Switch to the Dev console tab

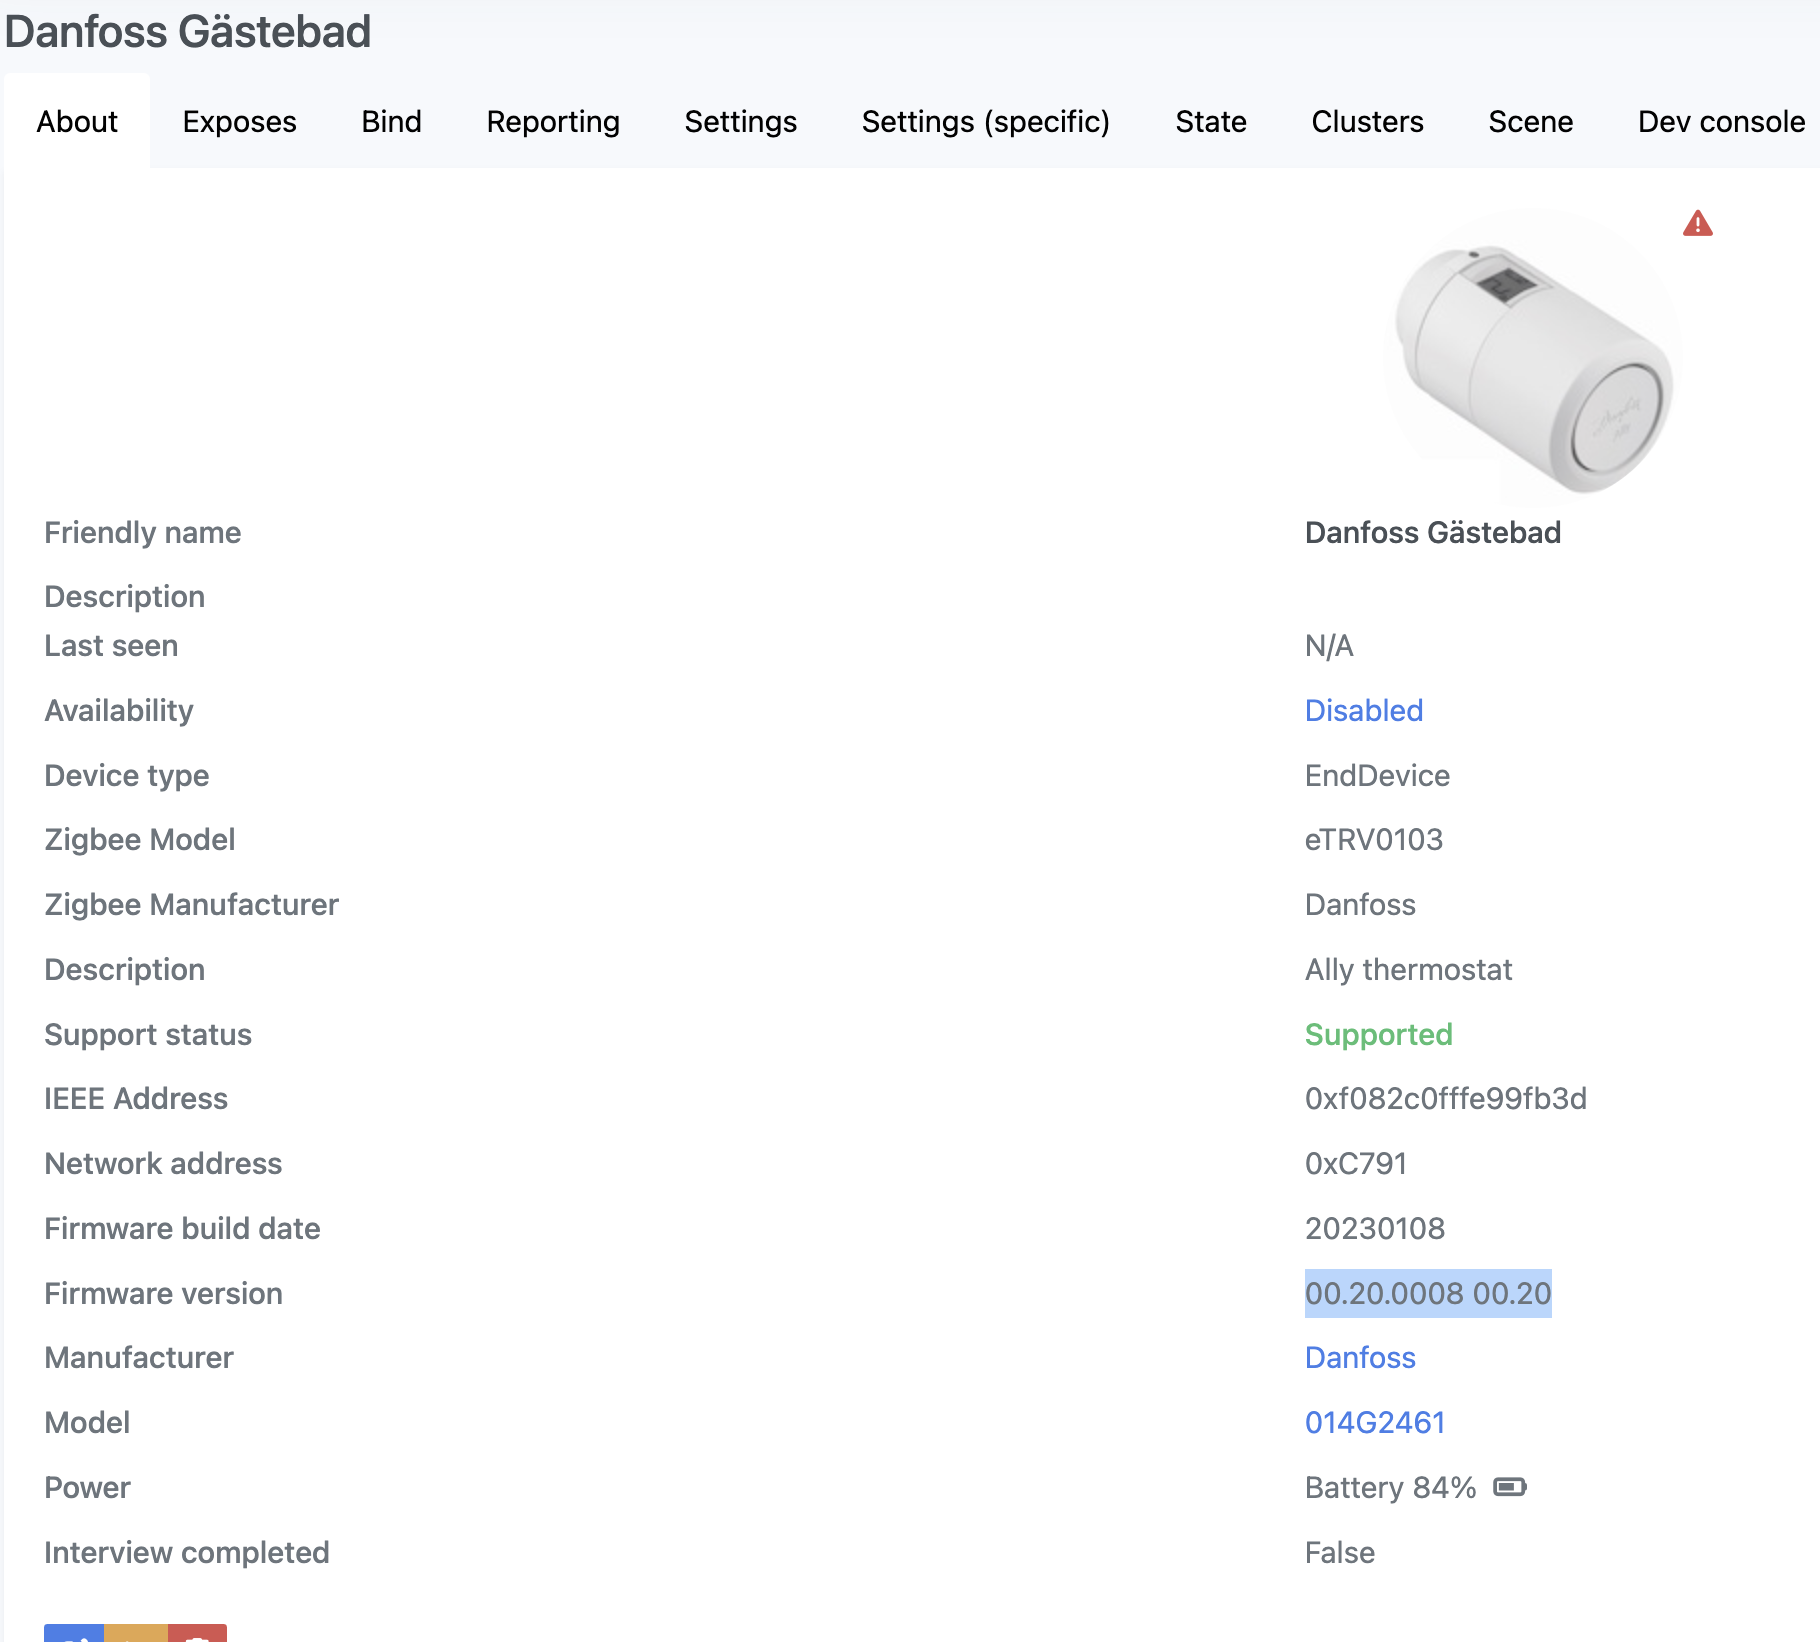1720,121
